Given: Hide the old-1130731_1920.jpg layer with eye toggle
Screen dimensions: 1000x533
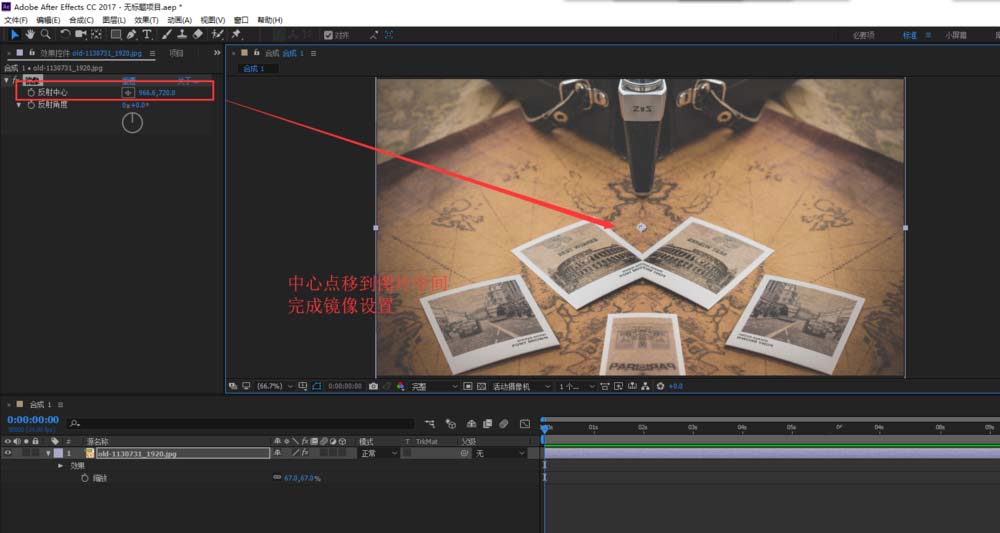Looking at the screenshot, I should coord(8,453).
